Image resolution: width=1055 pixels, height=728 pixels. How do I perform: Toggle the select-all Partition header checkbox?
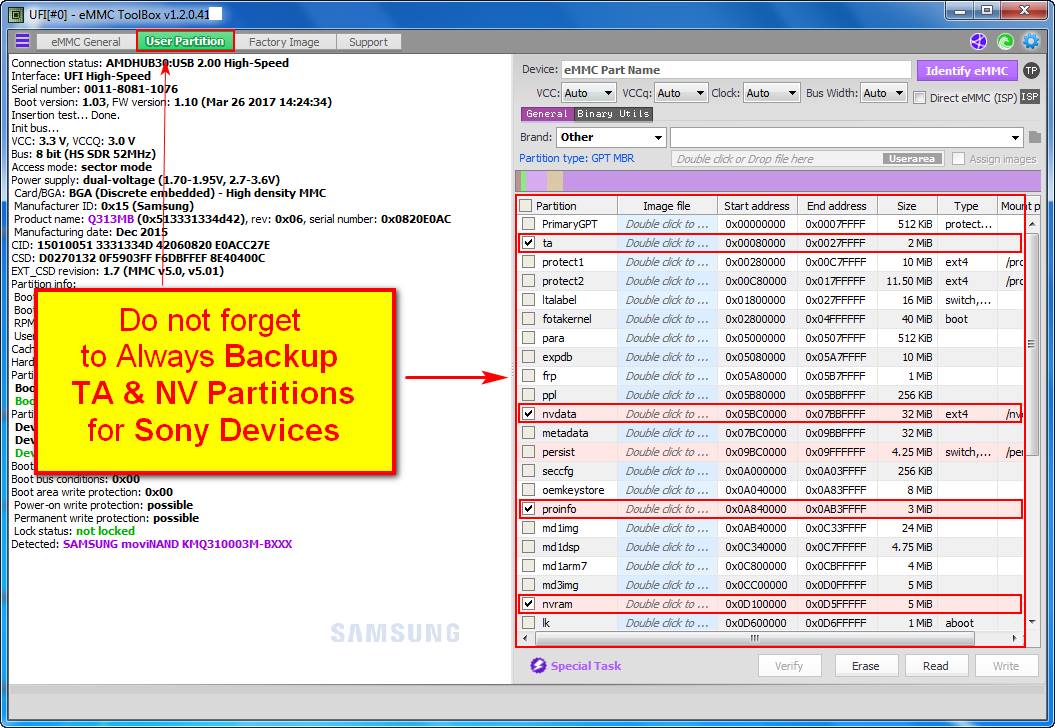pyautogui.click(x=526, y=206)
